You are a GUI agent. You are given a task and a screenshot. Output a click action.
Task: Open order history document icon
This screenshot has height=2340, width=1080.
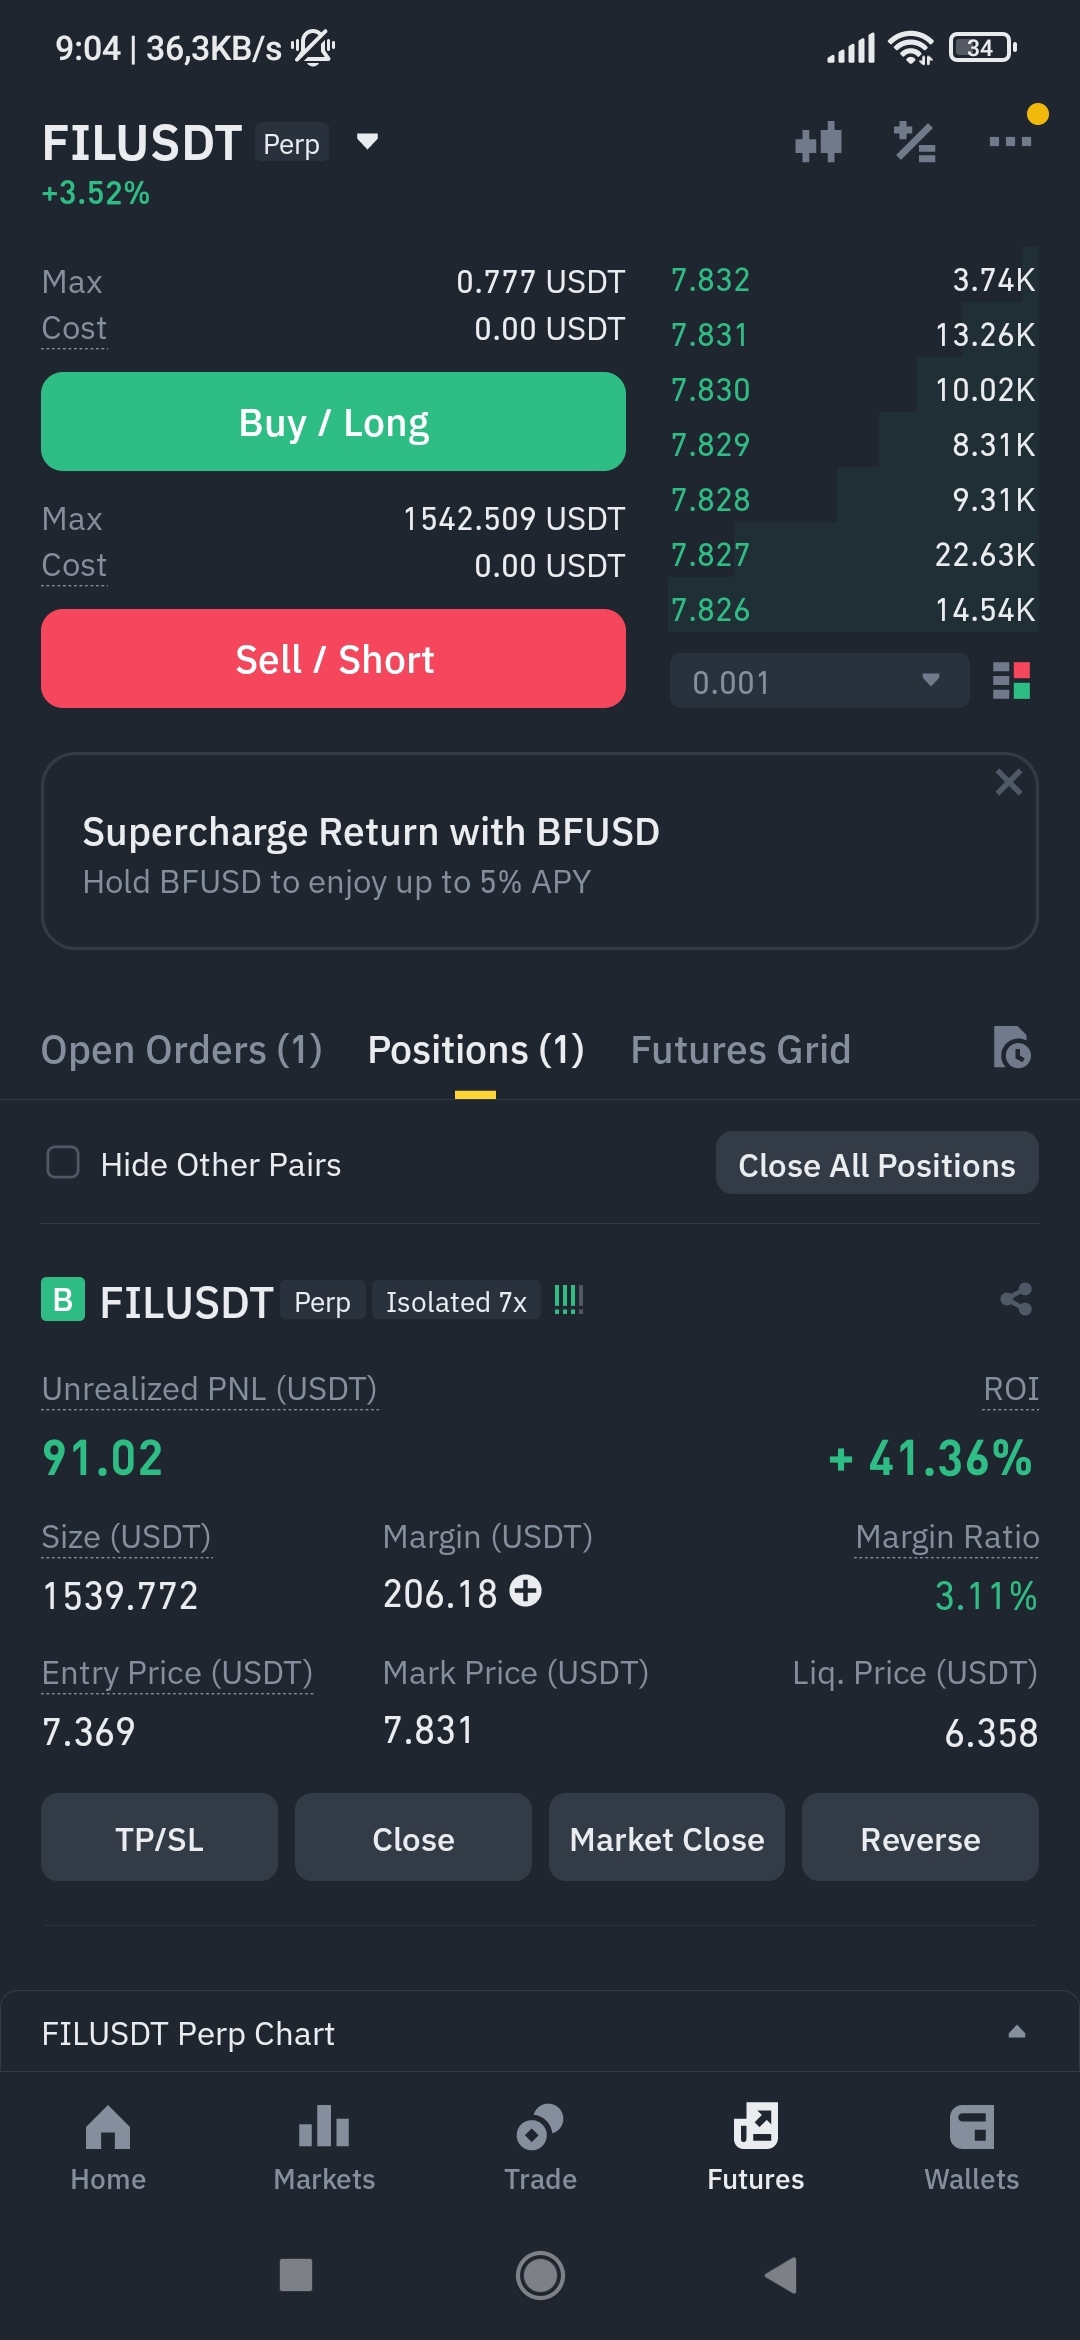tap(1012, 1048)
